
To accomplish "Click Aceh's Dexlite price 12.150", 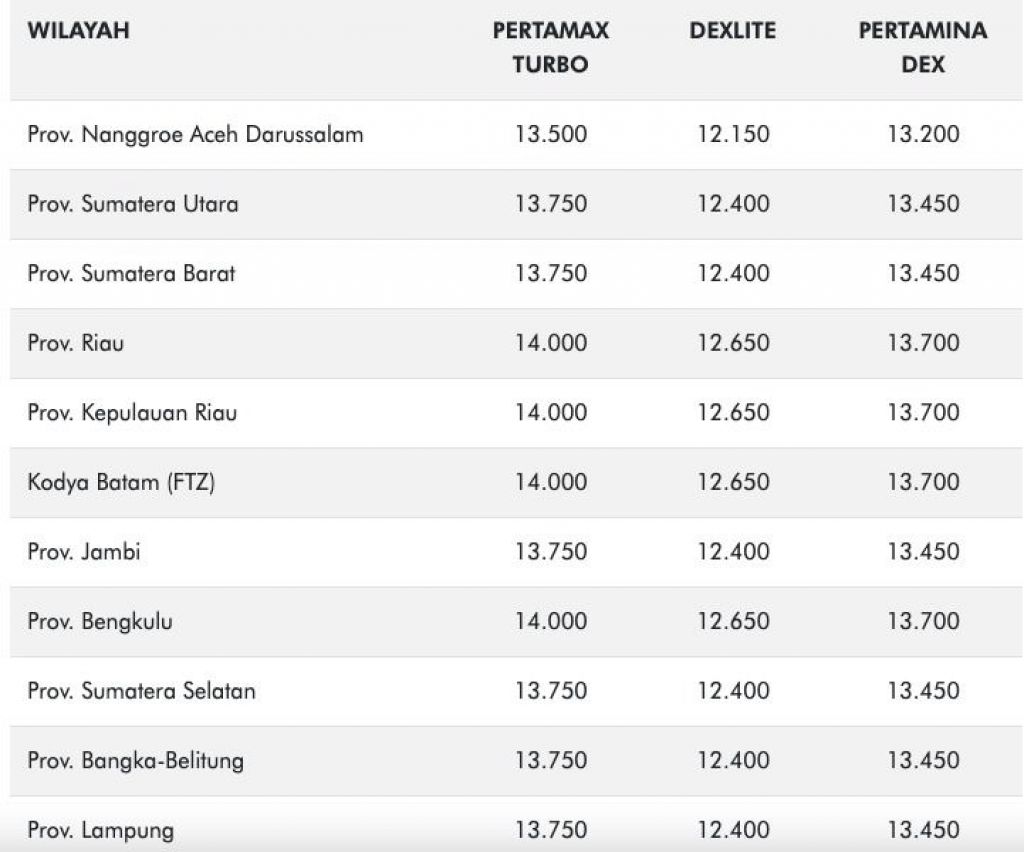I will click(733, 134).
